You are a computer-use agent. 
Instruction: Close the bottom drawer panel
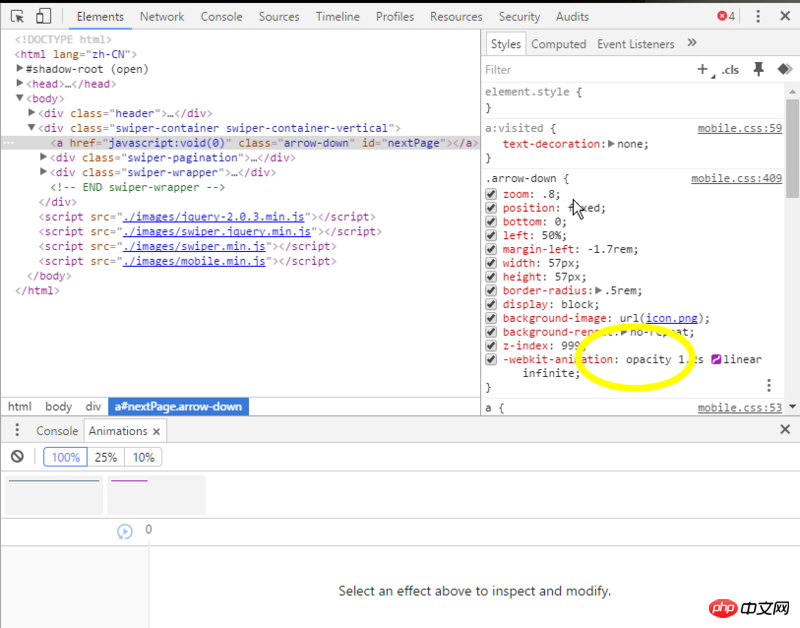pos(785,429)
